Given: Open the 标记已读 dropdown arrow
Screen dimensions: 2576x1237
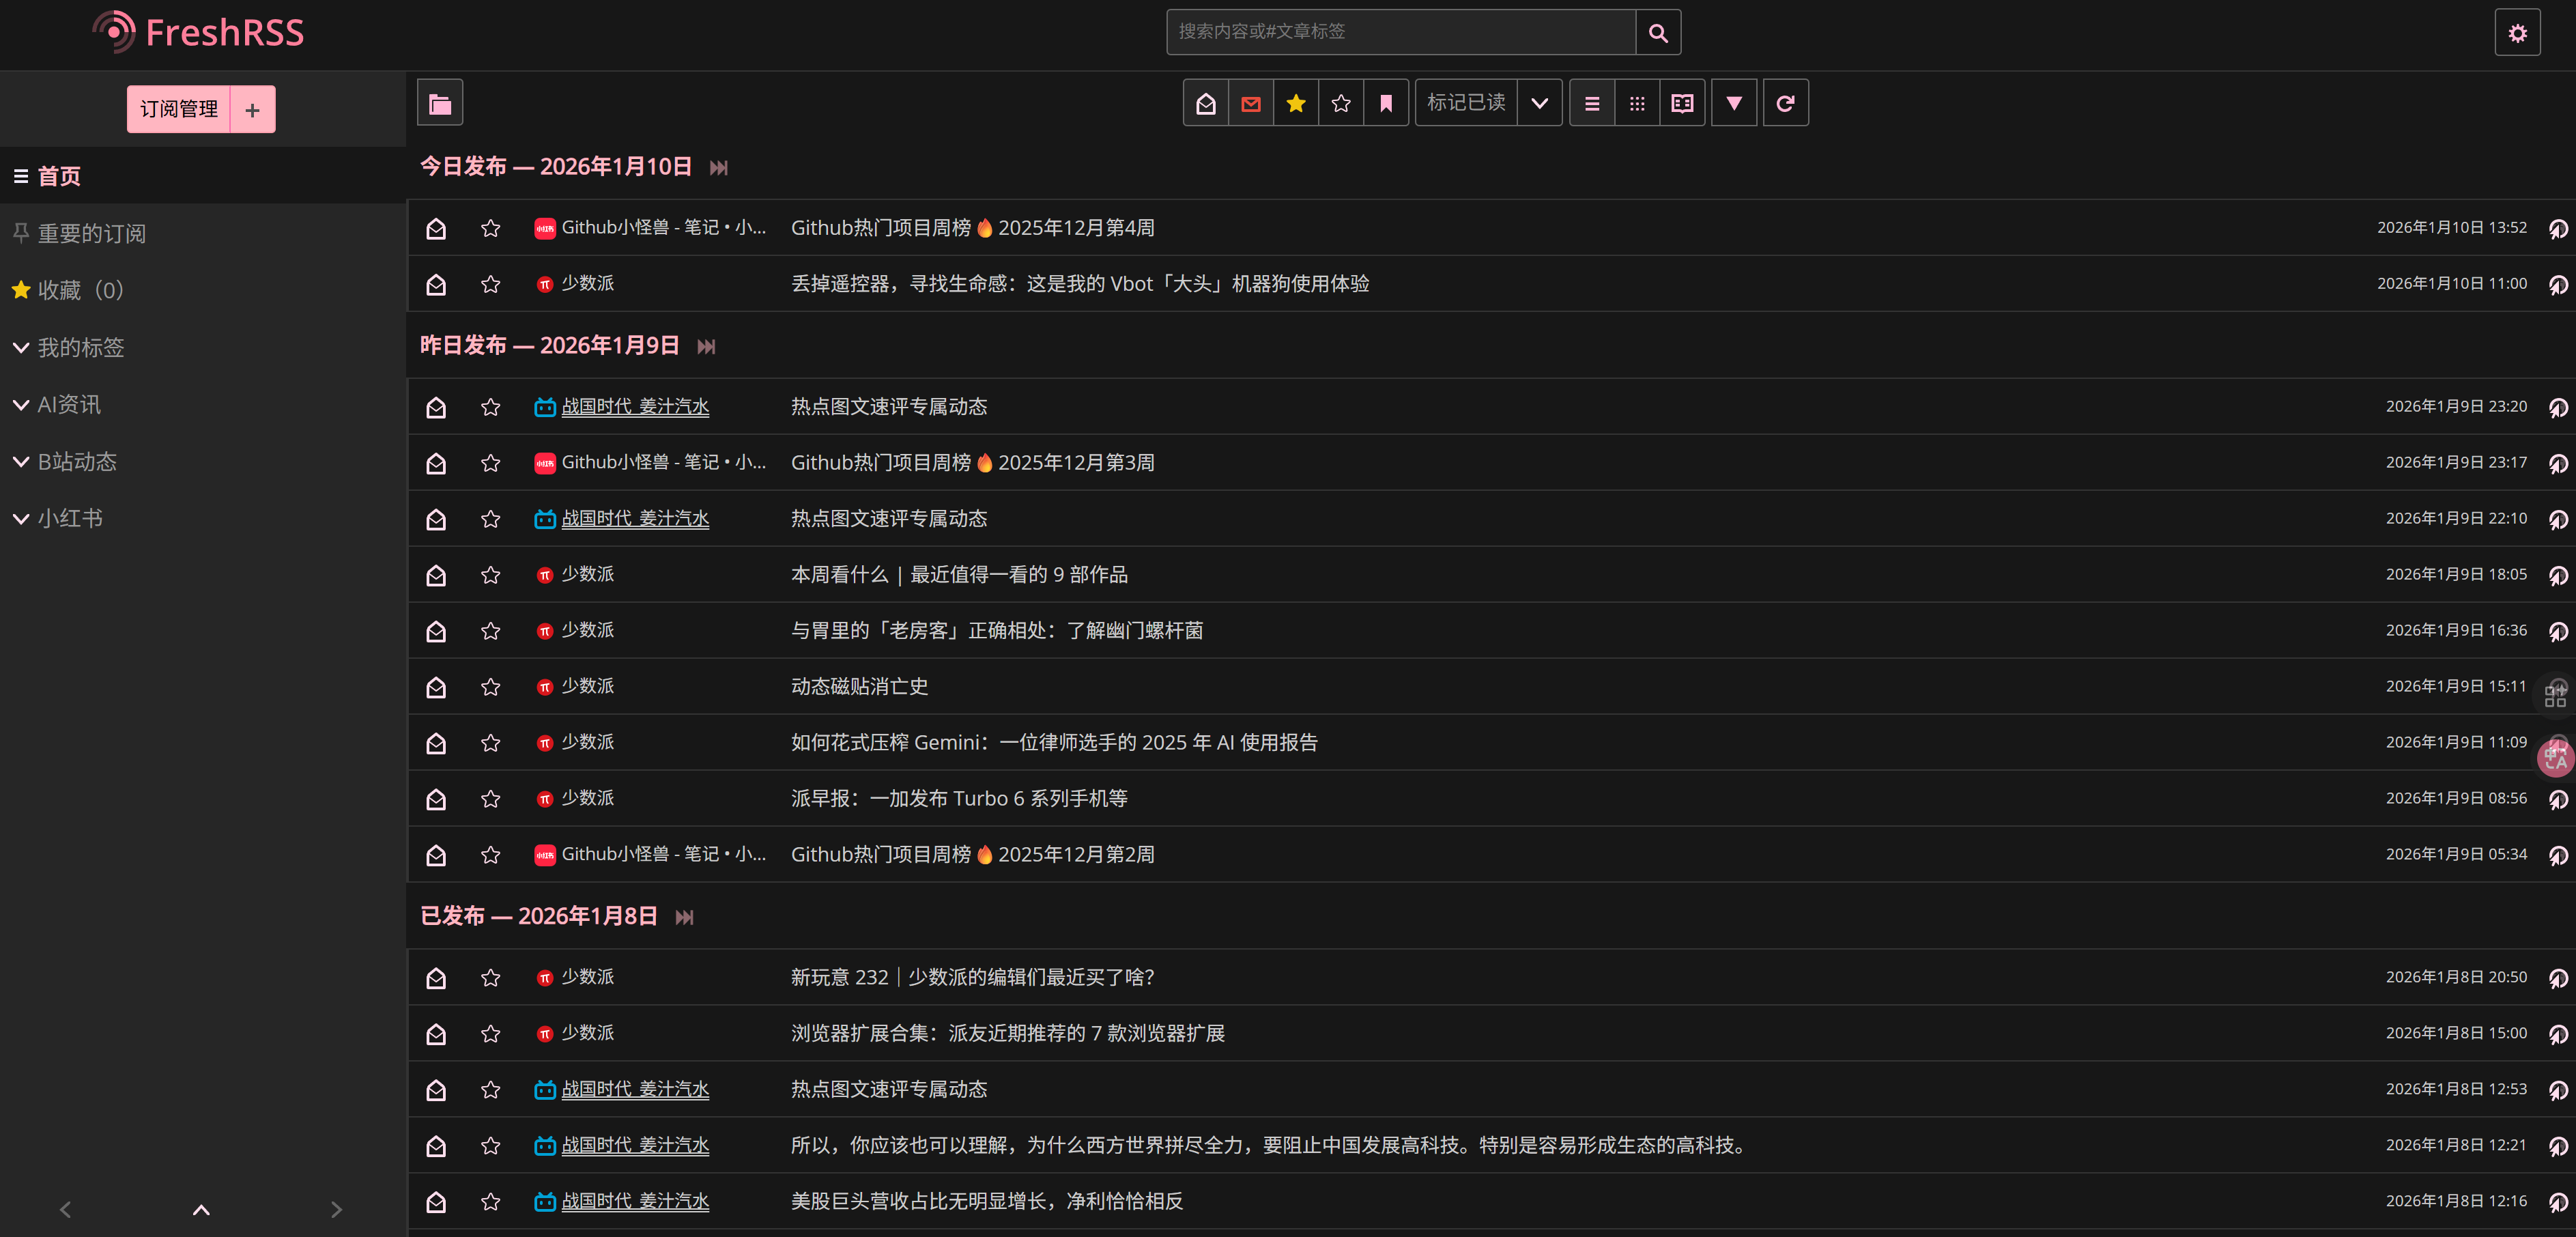Looking at the screenshot, I should (1539, 103).
